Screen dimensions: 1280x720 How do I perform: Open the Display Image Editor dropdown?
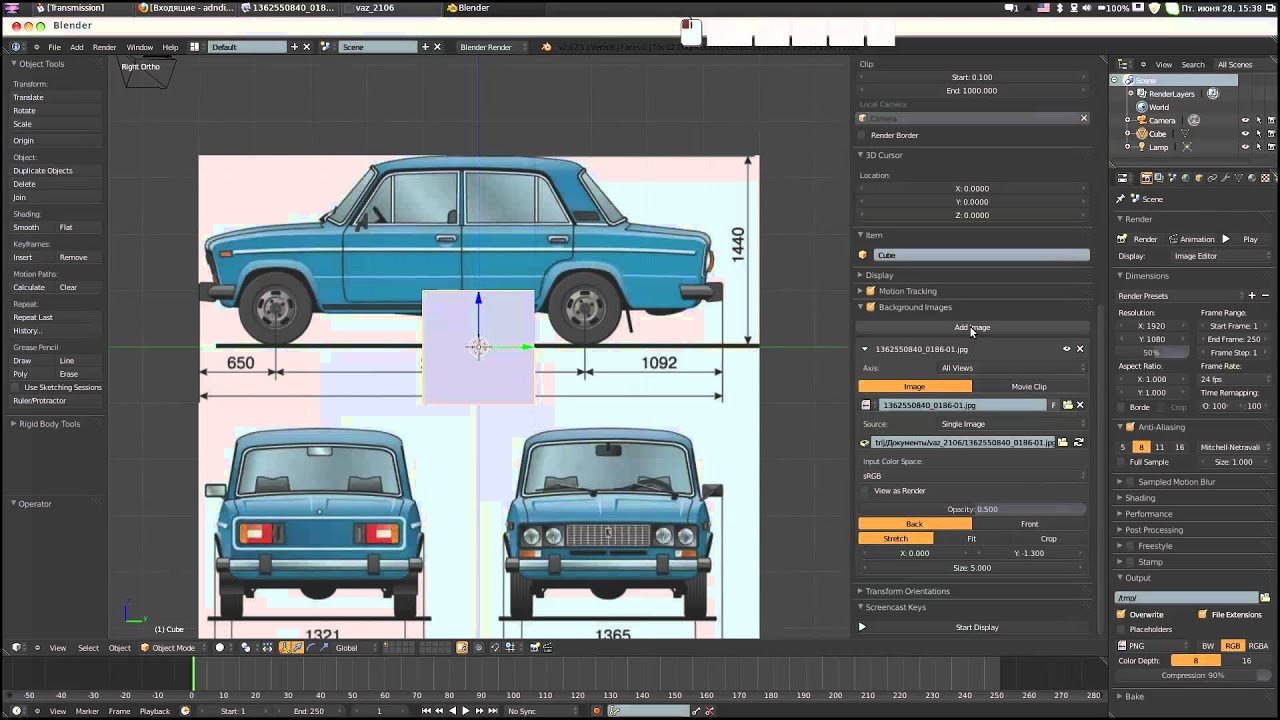pos(1220,256)
